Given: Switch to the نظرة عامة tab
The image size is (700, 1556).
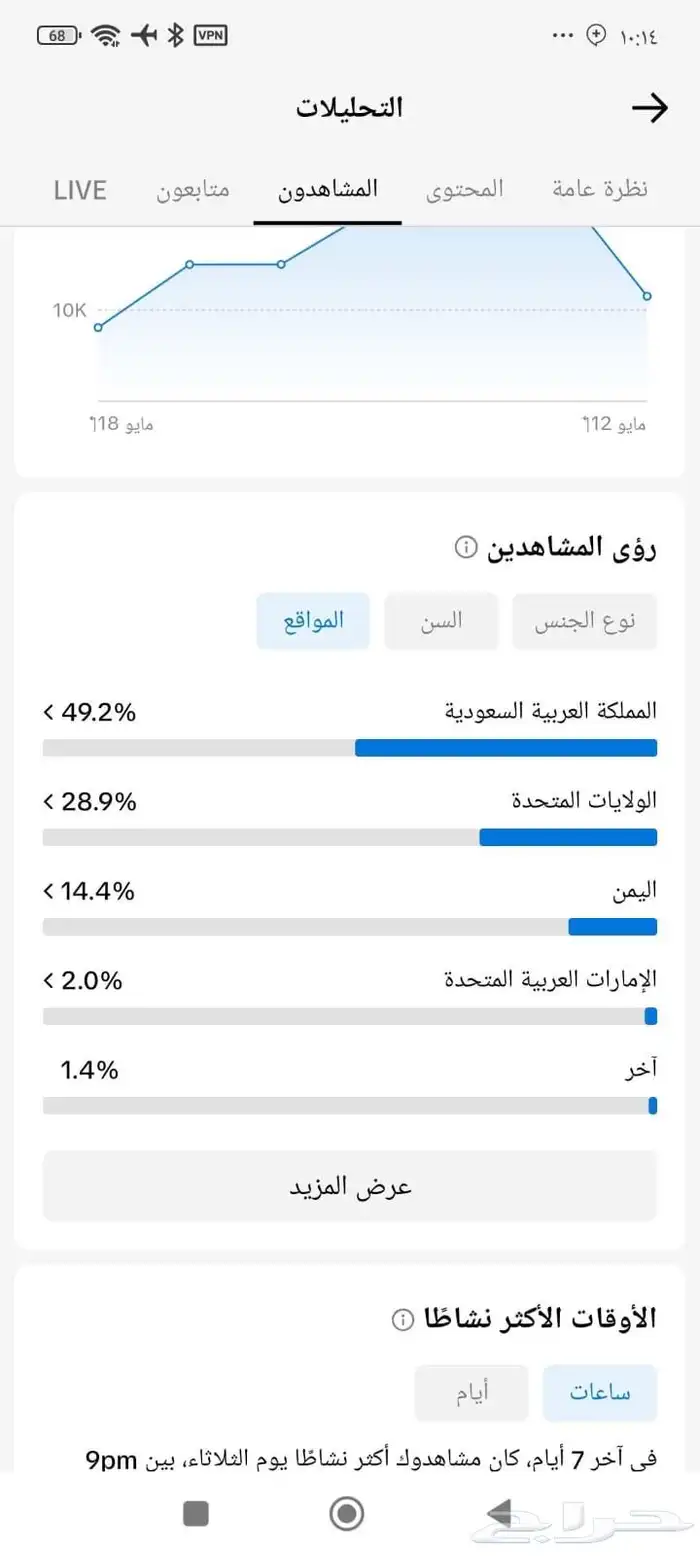Looking at the screenshot, I should coord(600,189).
